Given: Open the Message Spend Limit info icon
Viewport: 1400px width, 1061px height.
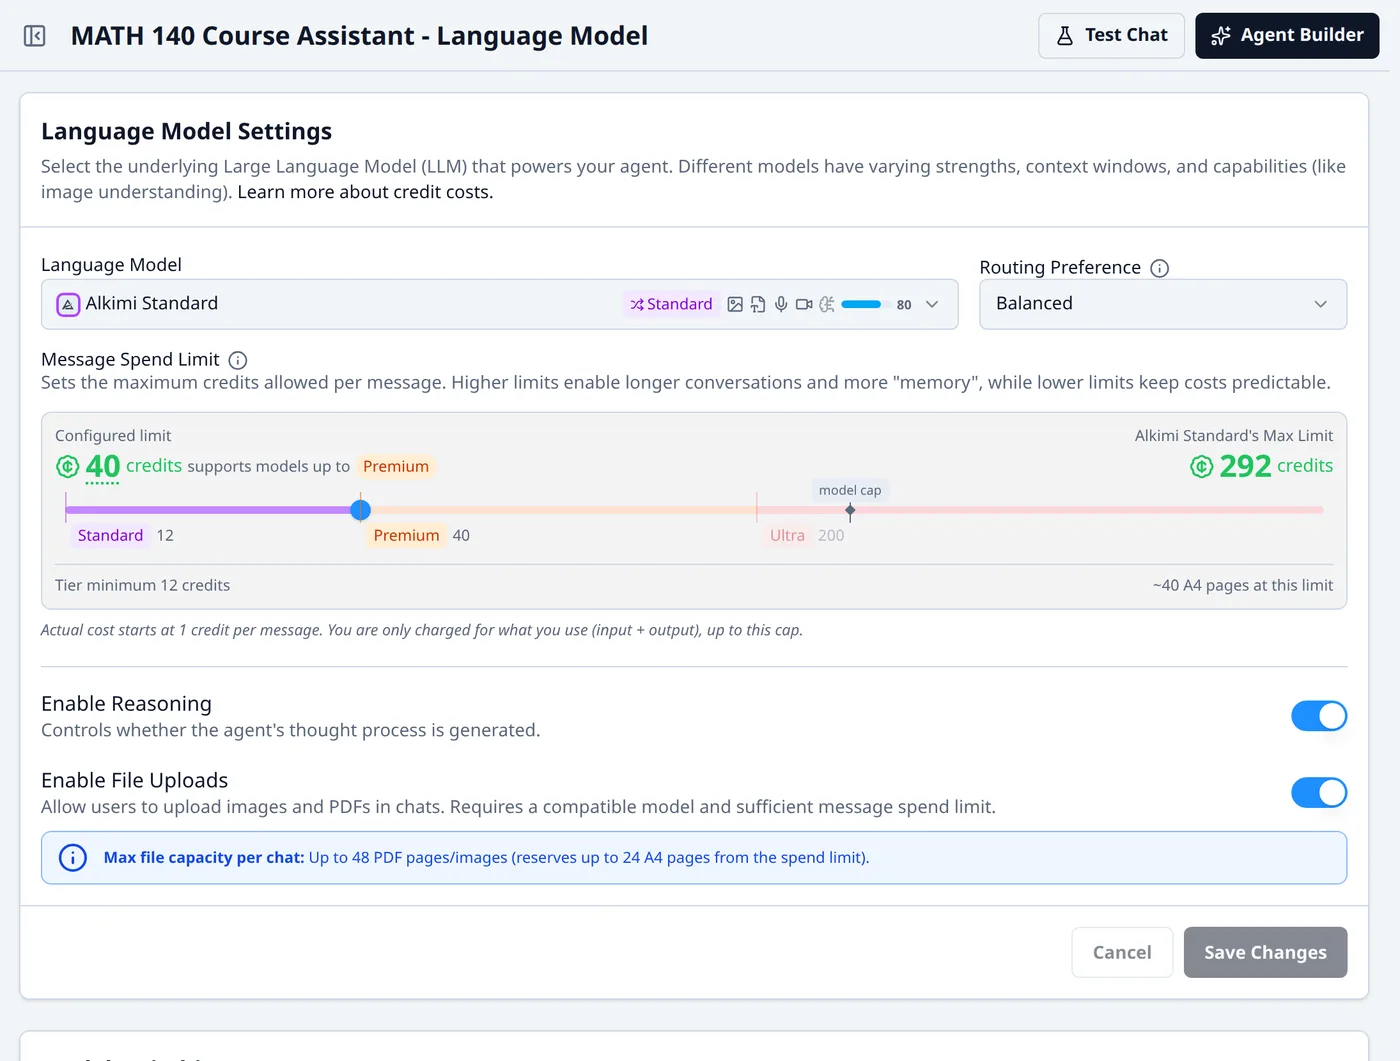Looking at the screenshot, I should 238,360.
